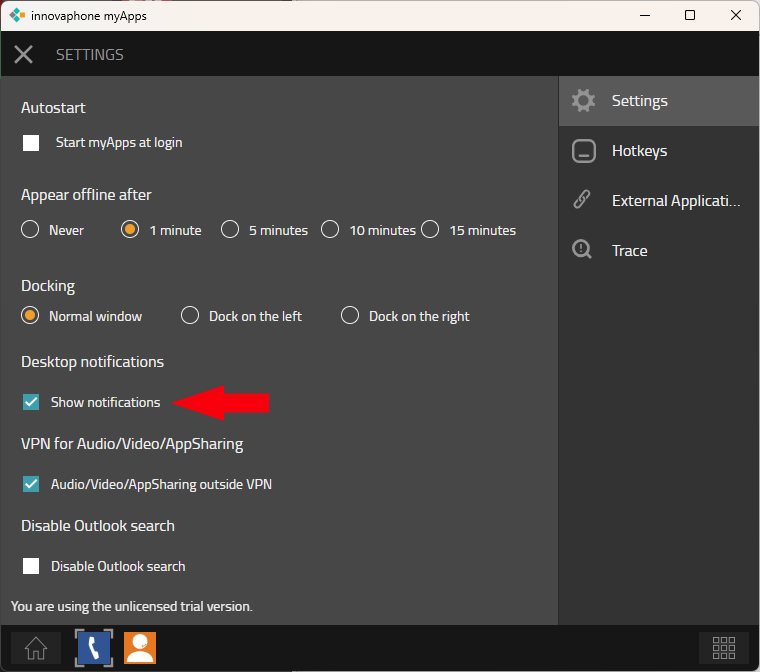This screenshot has height=672, width=760.
Task: Select 5 minutes offline option
Action: (x=230, y=230)
